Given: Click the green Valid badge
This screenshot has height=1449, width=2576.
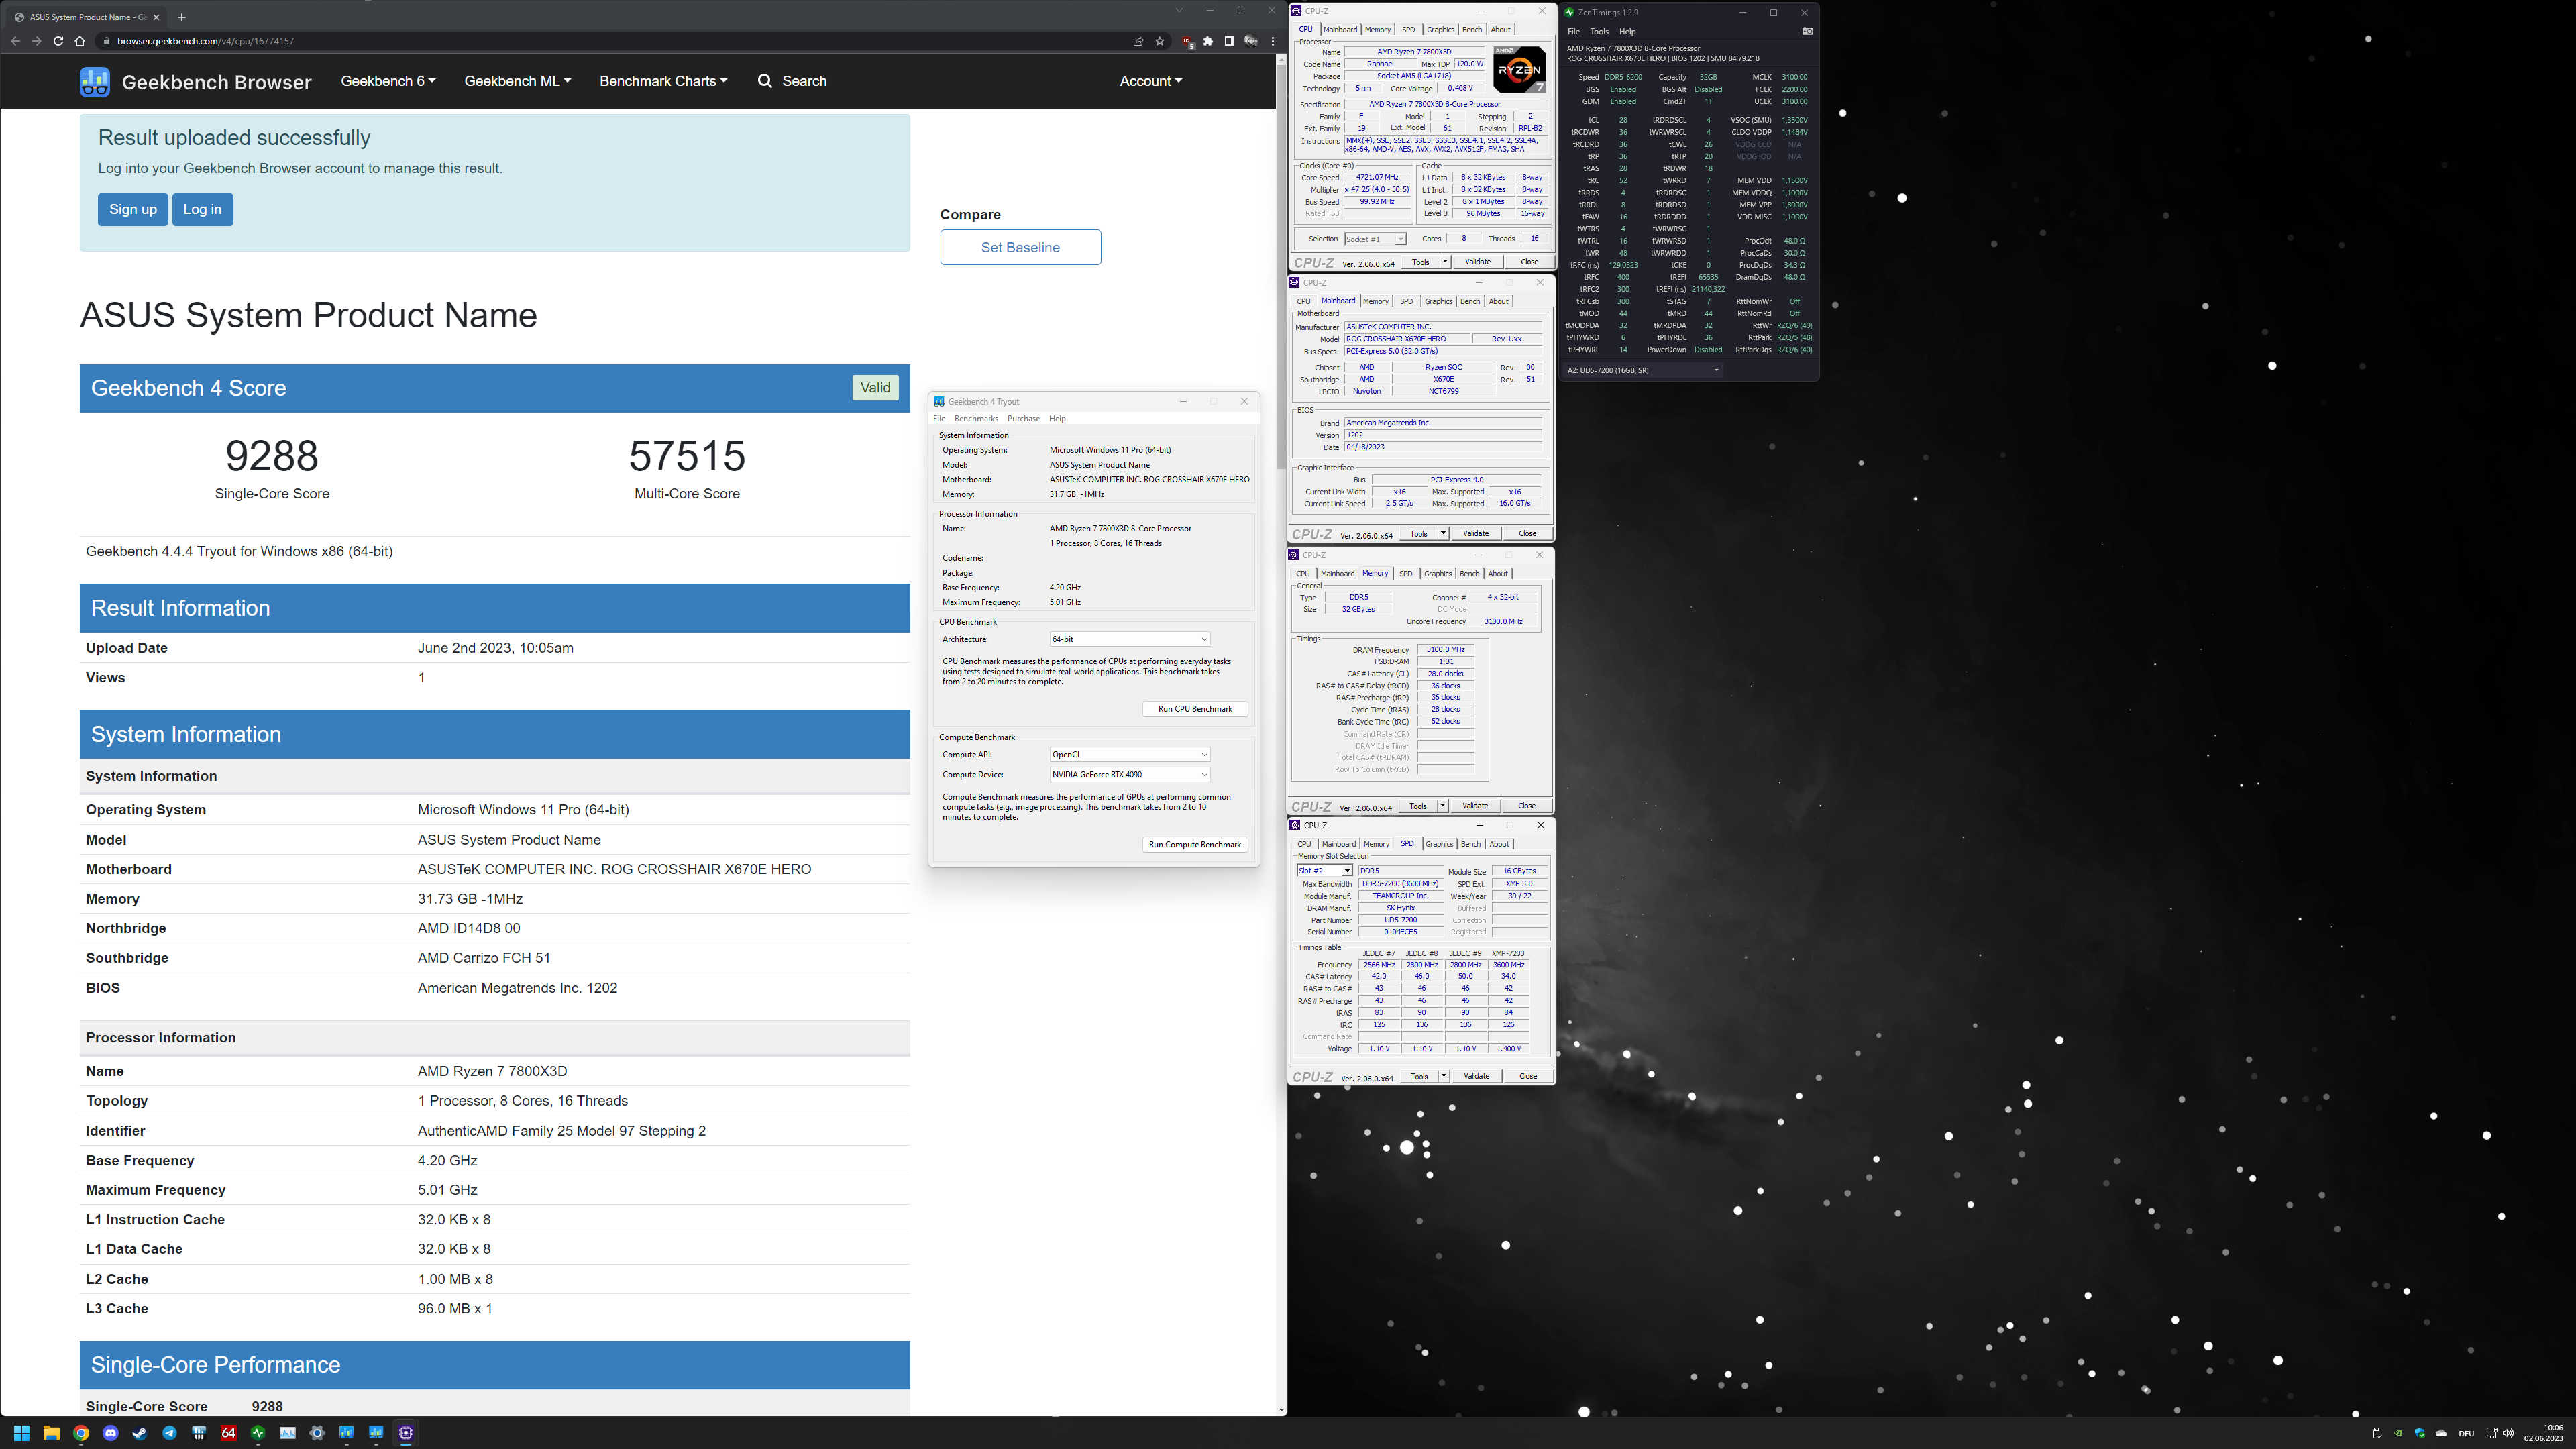Looking at the screenshot, I should 875,388.
